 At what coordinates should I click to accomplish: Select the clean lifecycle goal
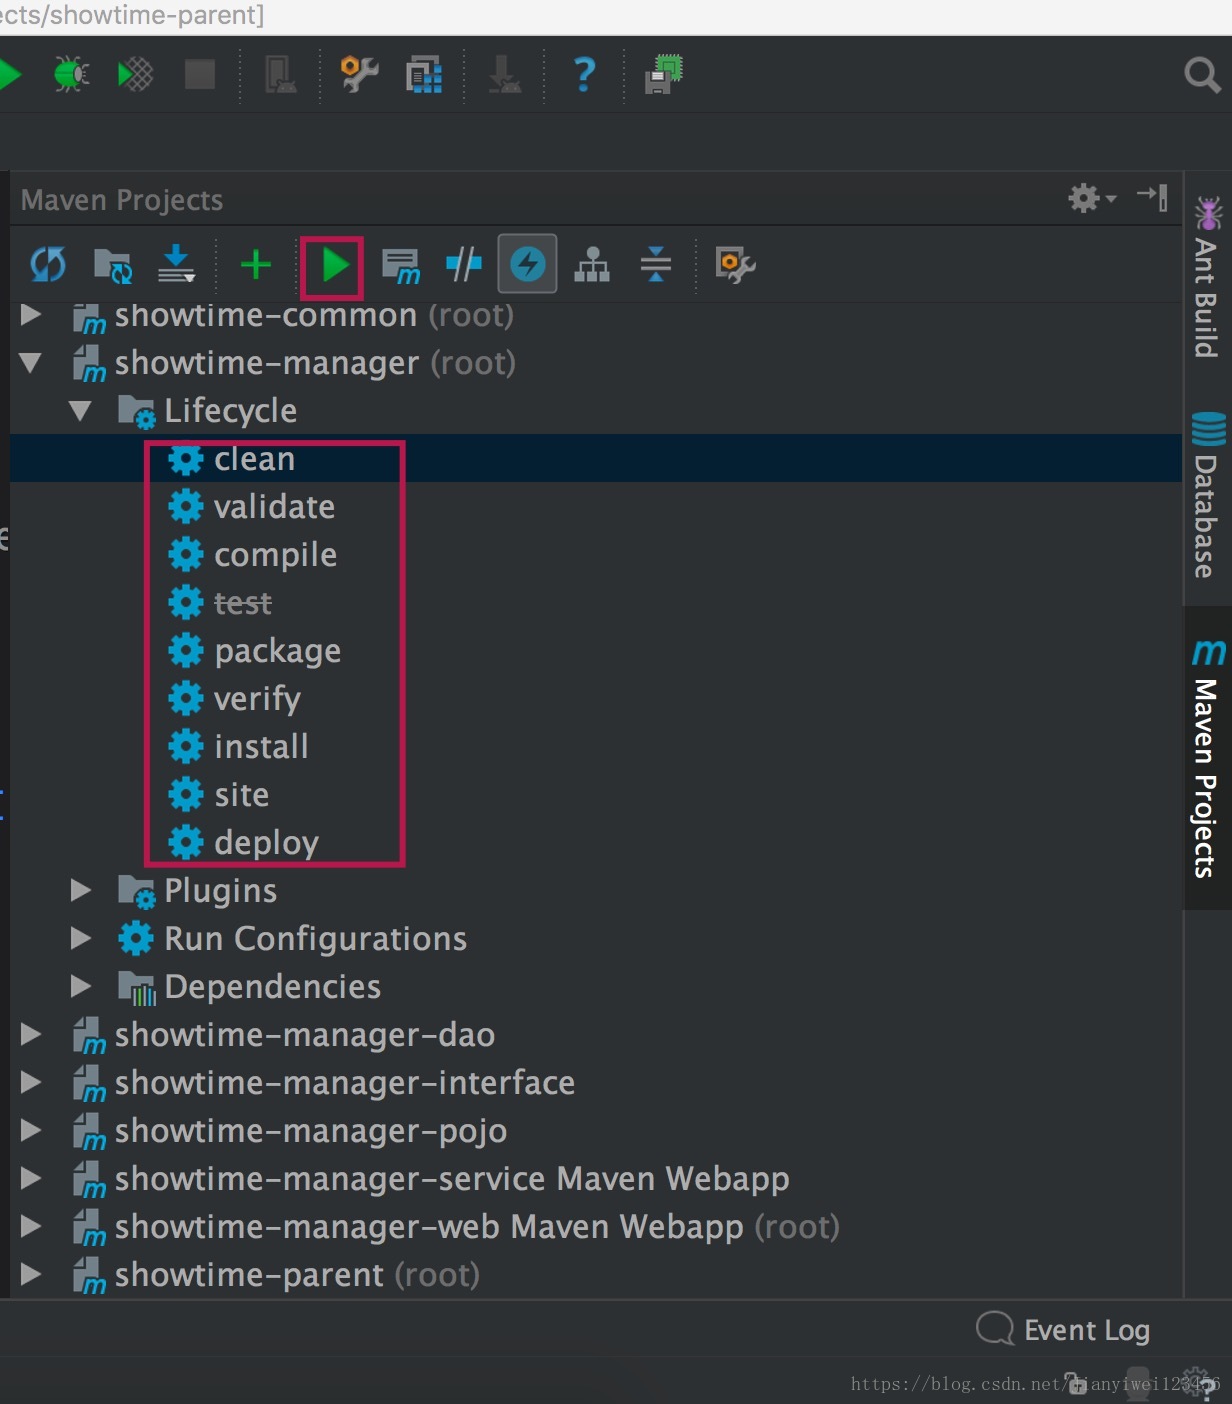[596, 459]
